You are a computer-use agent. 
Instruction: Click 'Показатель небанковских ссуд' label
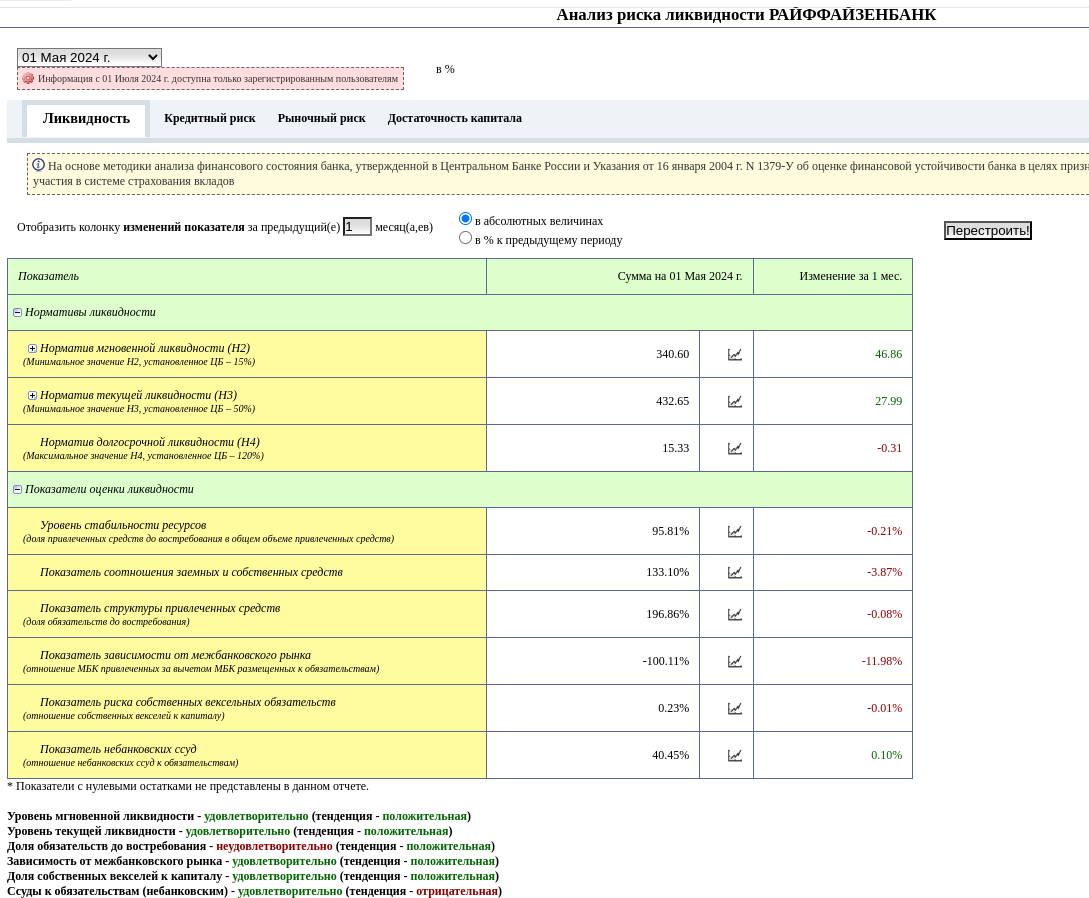118,749
